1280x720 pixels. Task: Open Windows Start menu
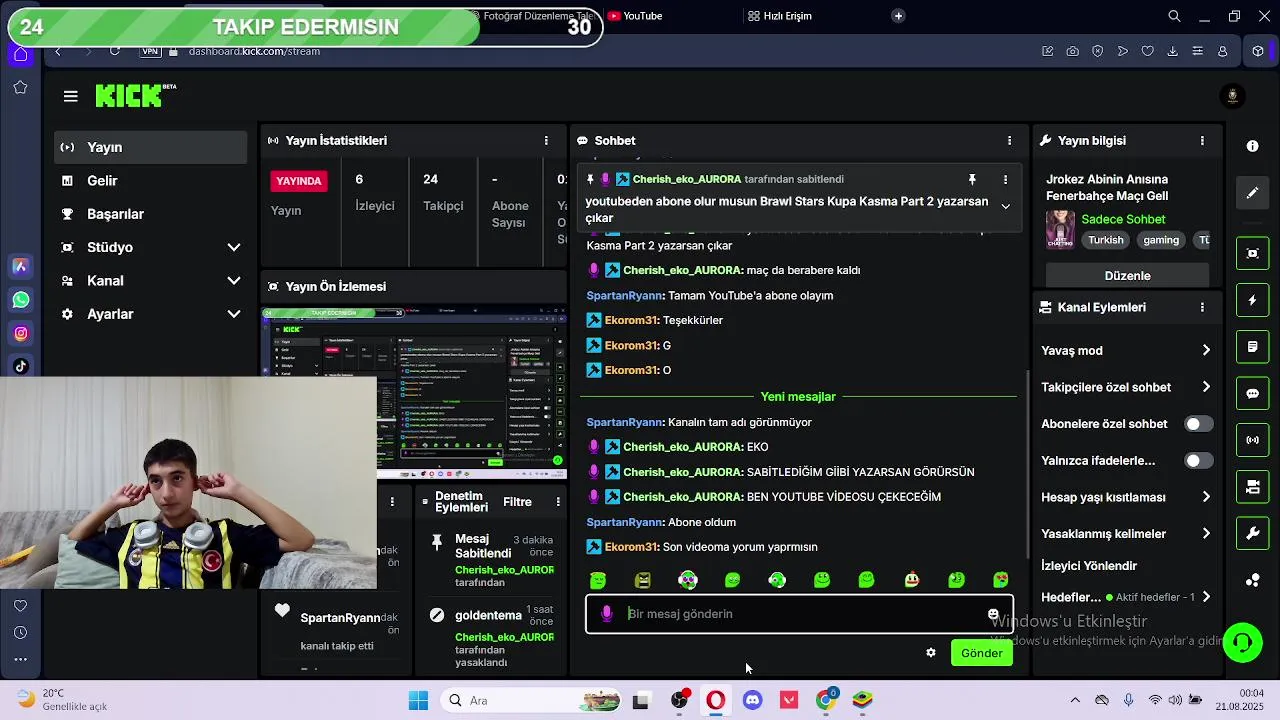pos(418,700)
